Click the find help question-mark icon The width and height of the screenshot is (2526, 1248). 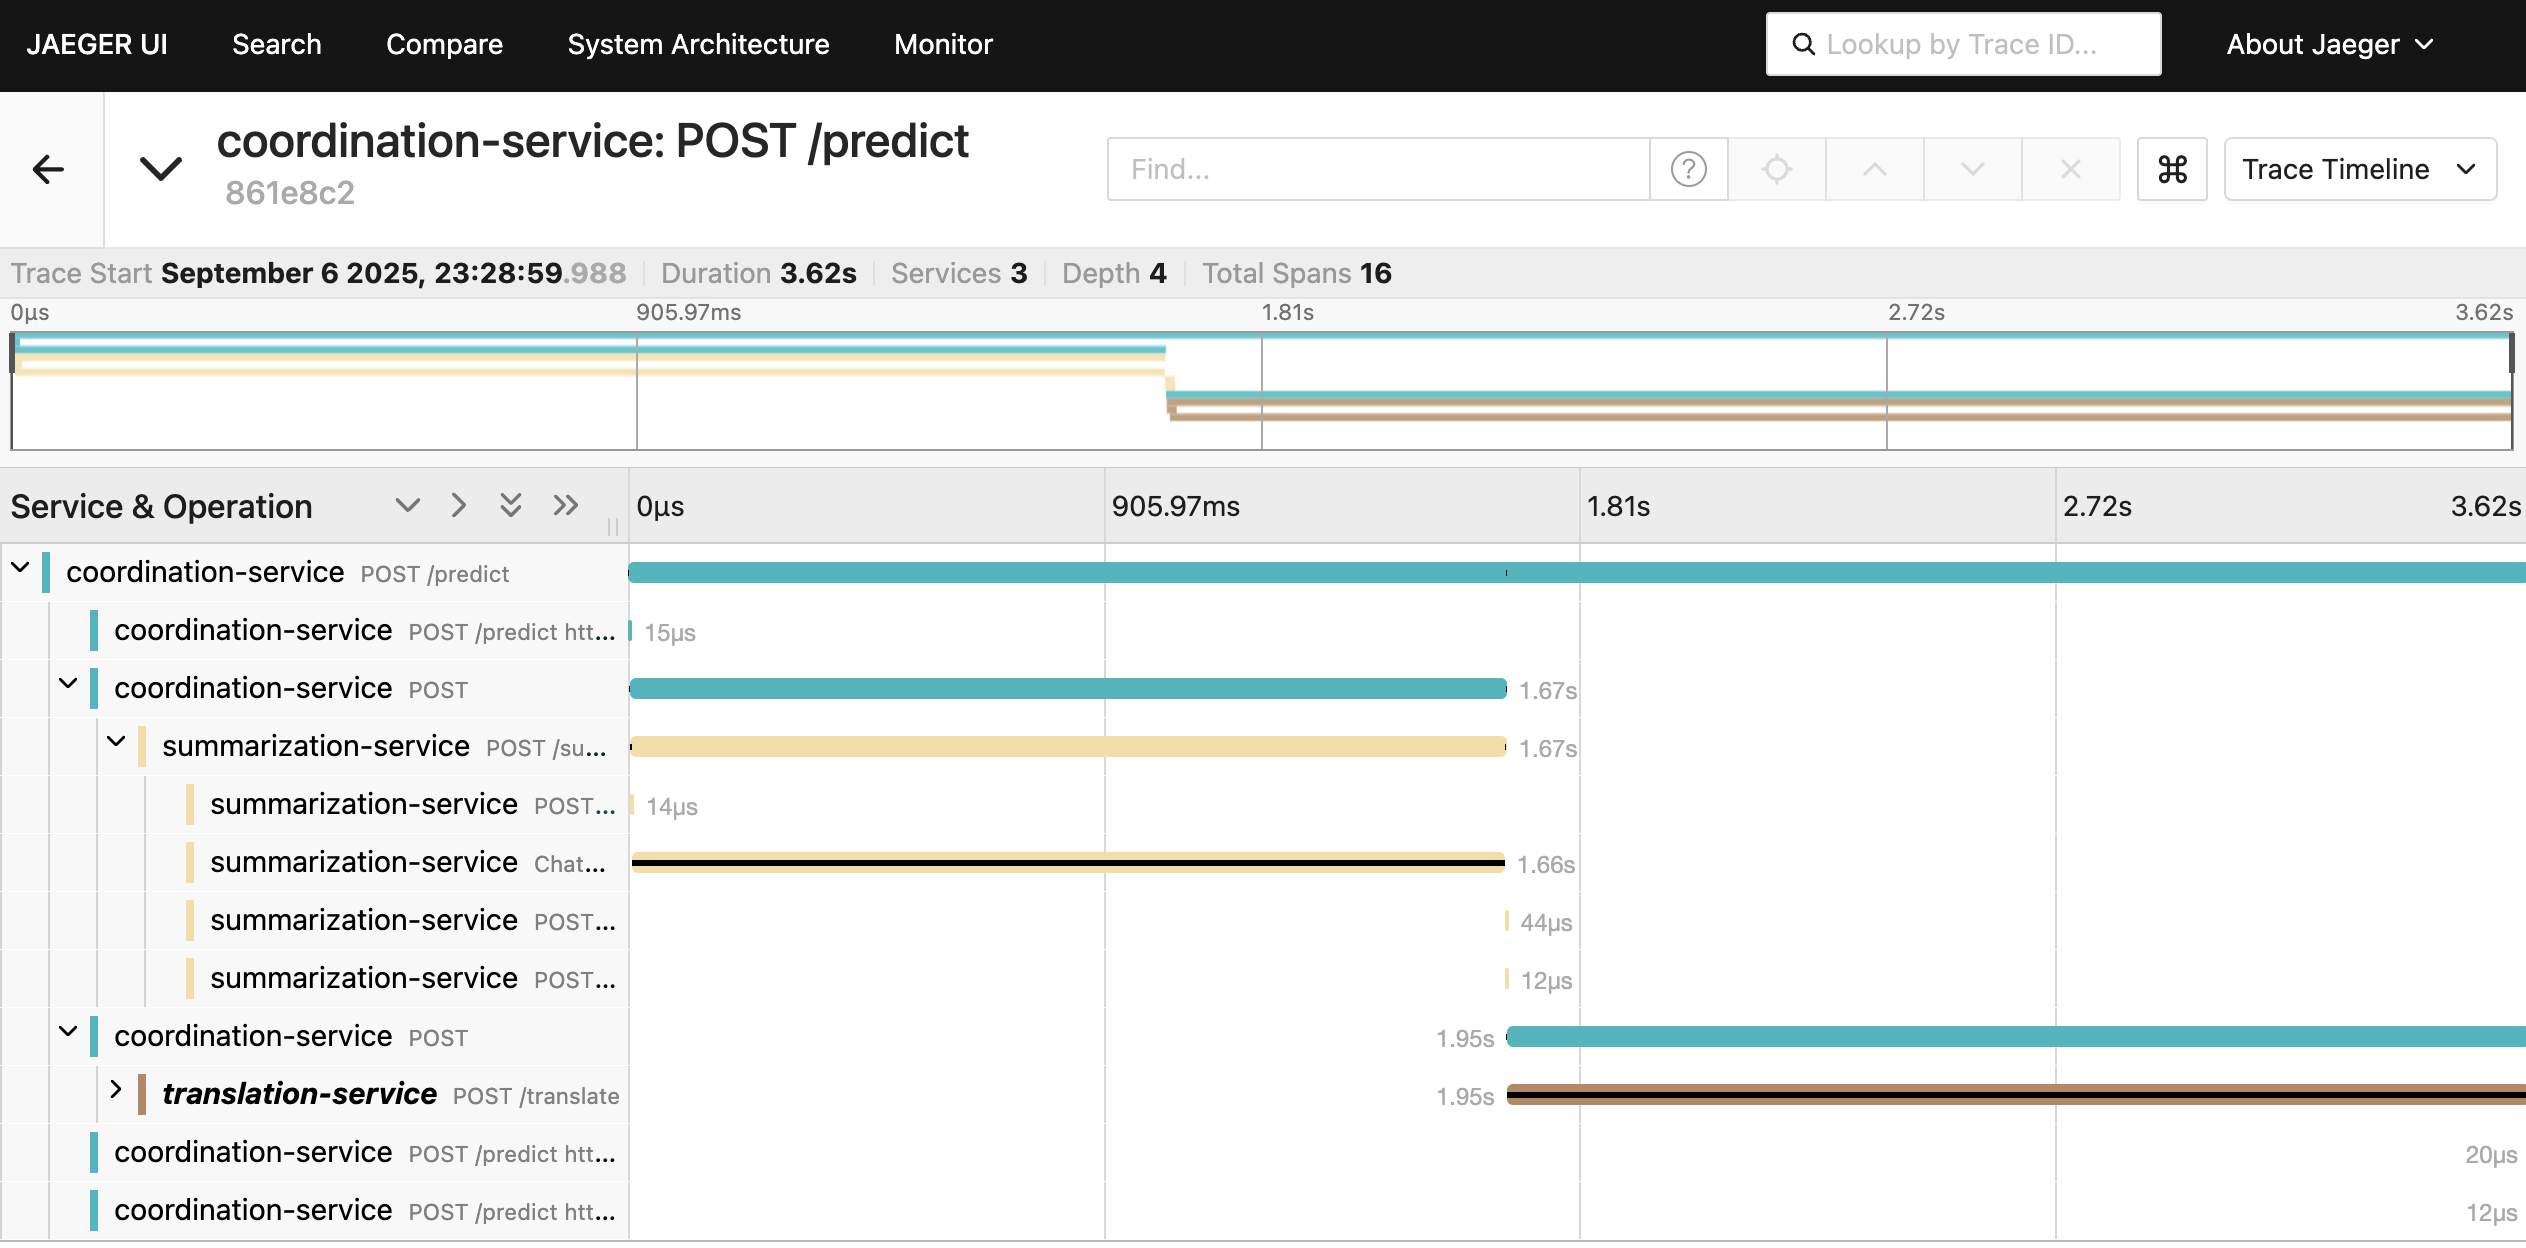click(1688, 169)
